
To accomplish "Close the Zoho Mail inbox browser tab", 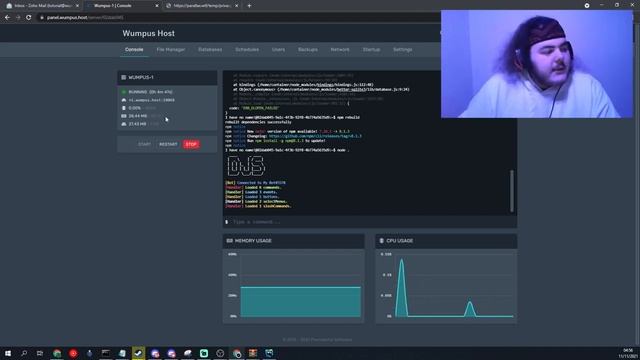I will click(77, 6).
